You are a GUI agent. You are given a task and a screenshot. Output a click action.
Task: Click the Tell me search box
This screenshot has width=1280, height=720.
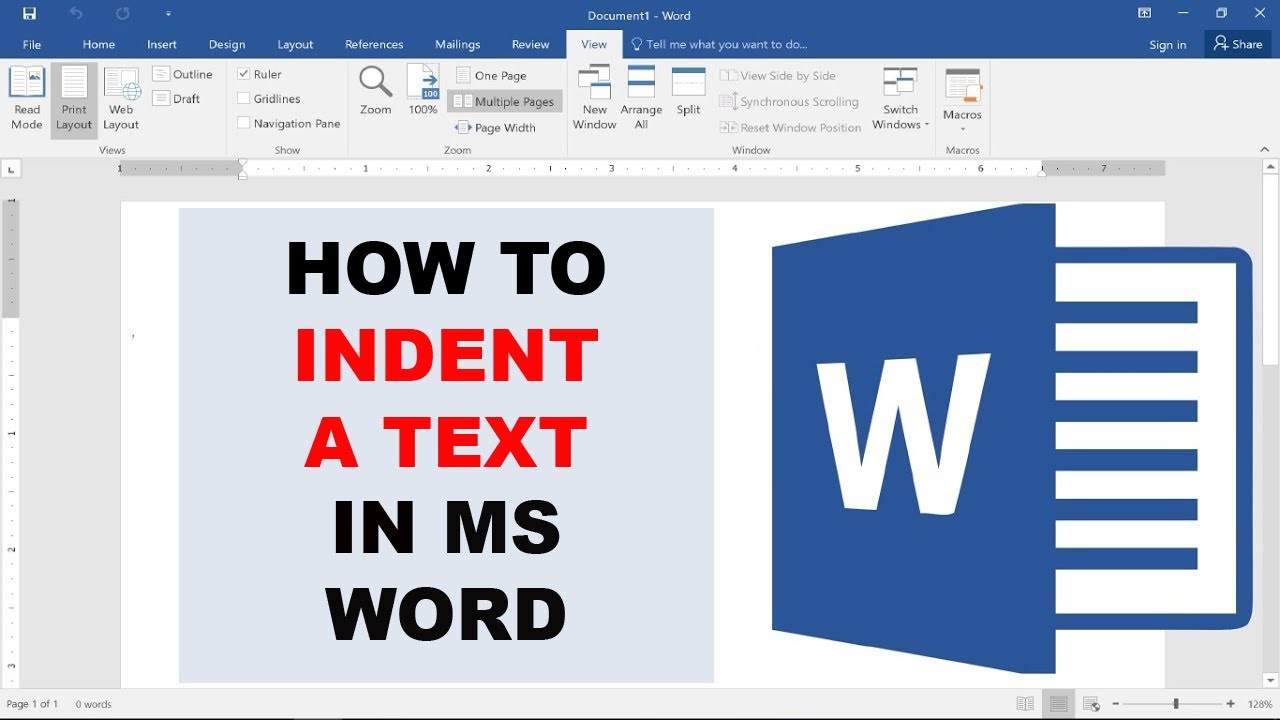coord(719,44)
